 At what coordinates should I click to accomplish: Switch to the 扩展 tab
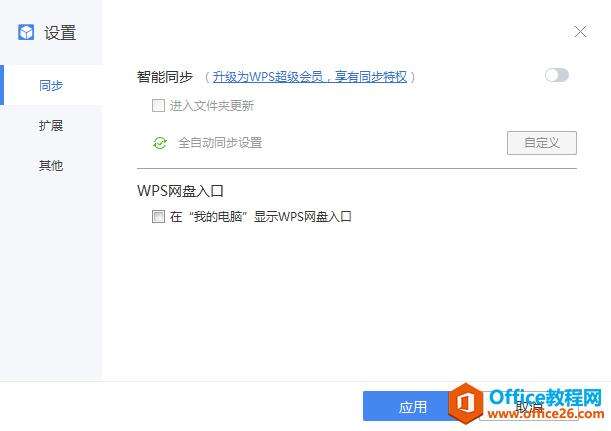tap(51, 125)
